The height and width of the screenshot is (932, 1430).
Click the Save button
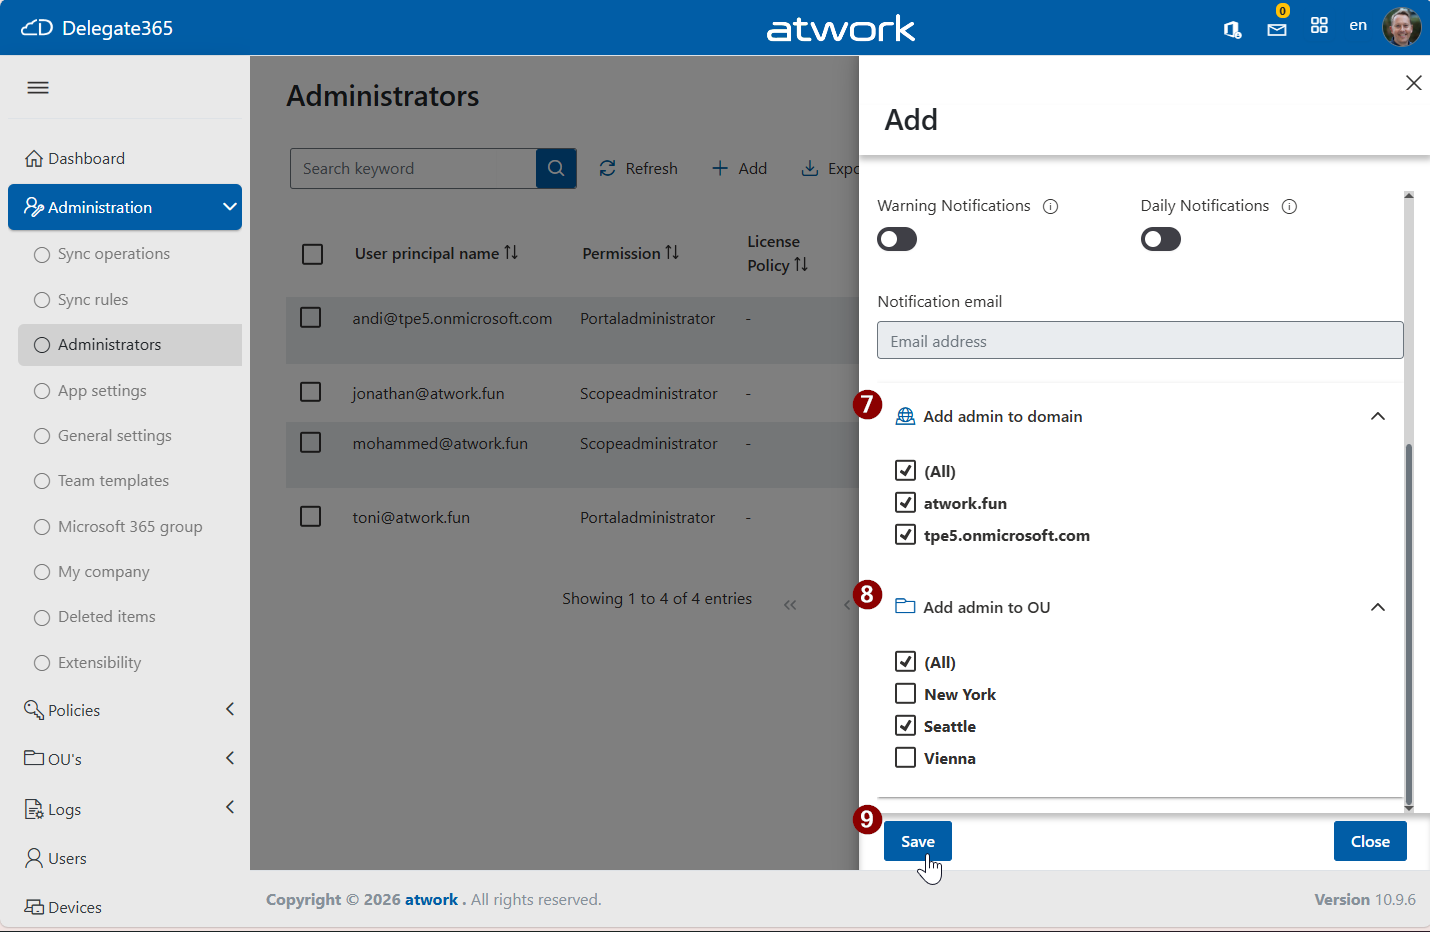(917, 841)
